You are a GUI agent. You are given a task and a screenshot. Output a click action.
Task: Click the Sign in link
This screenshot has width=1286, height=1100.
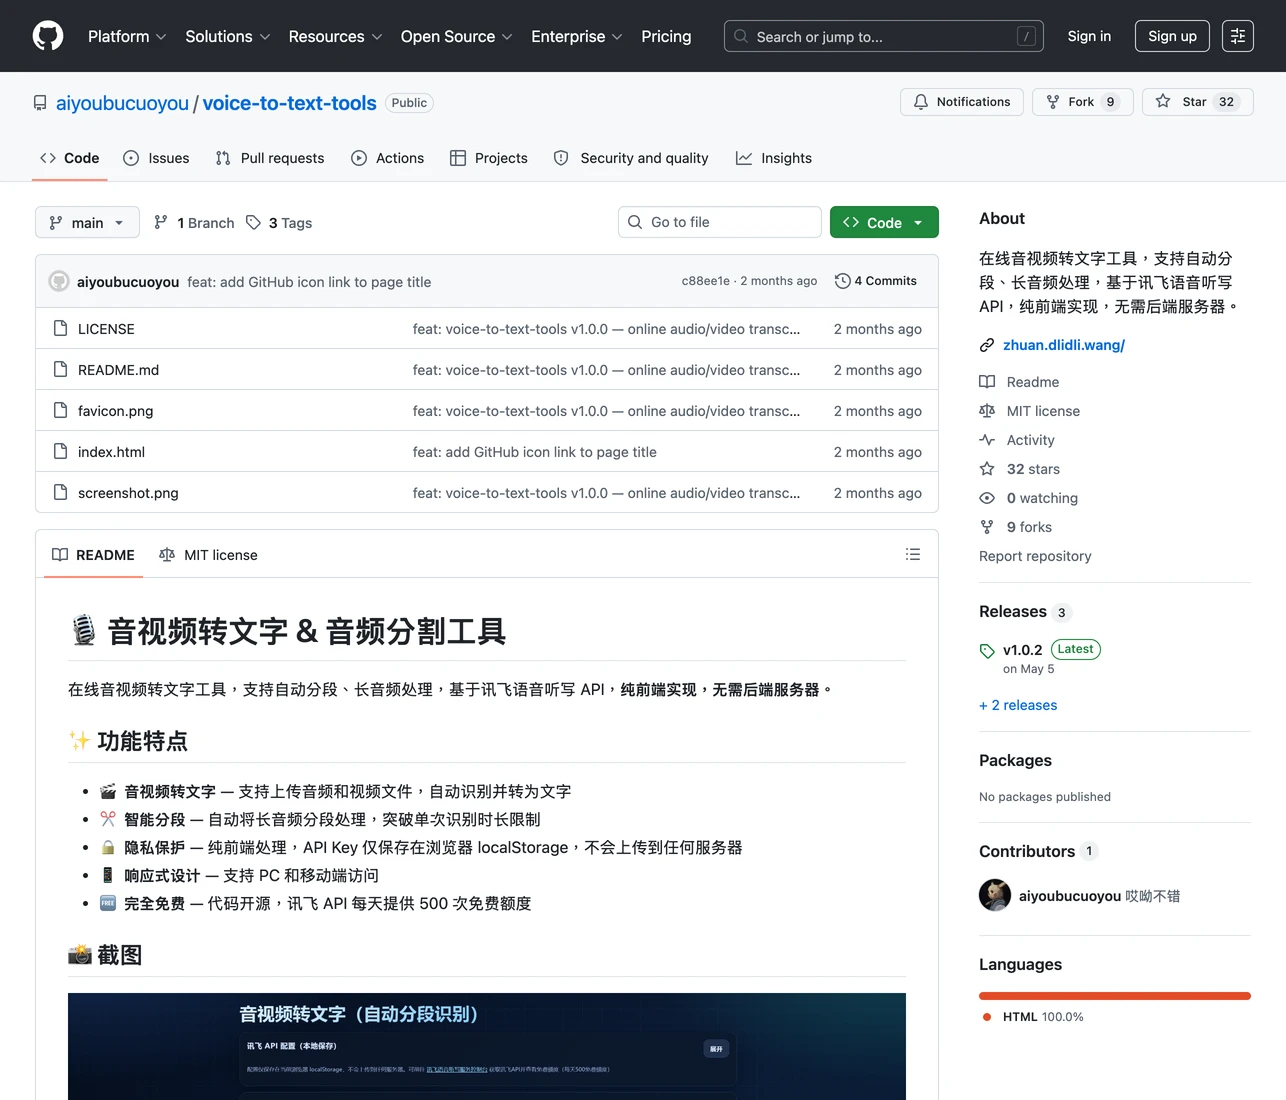tap(1089, 36)
